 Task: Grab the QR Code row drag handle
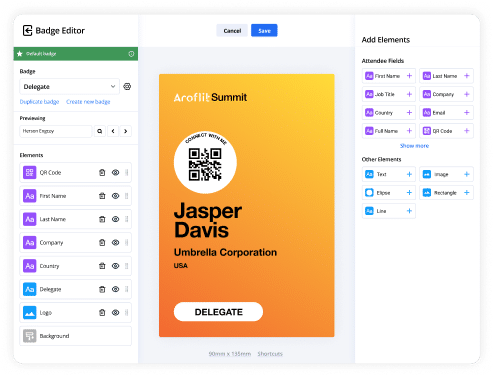[x=127, y=172]
